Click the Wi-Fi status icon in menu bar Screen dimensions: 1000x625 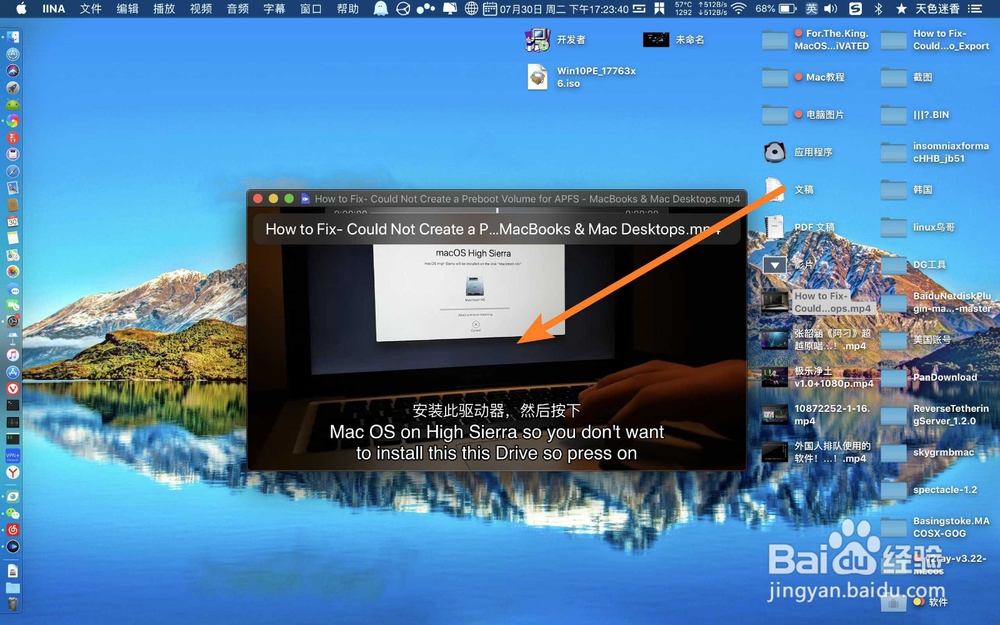[x=739, y=8]
